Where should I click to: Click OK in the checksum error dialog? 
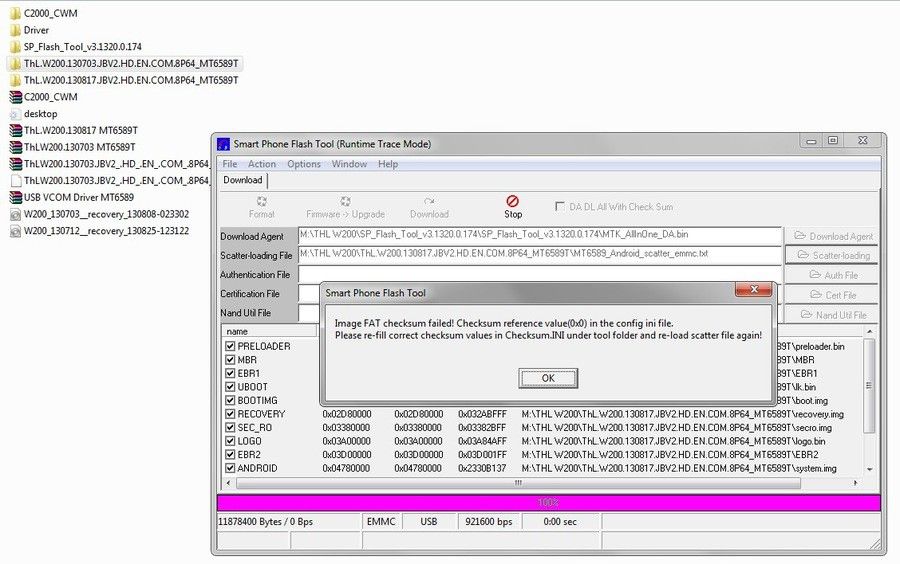548,378
